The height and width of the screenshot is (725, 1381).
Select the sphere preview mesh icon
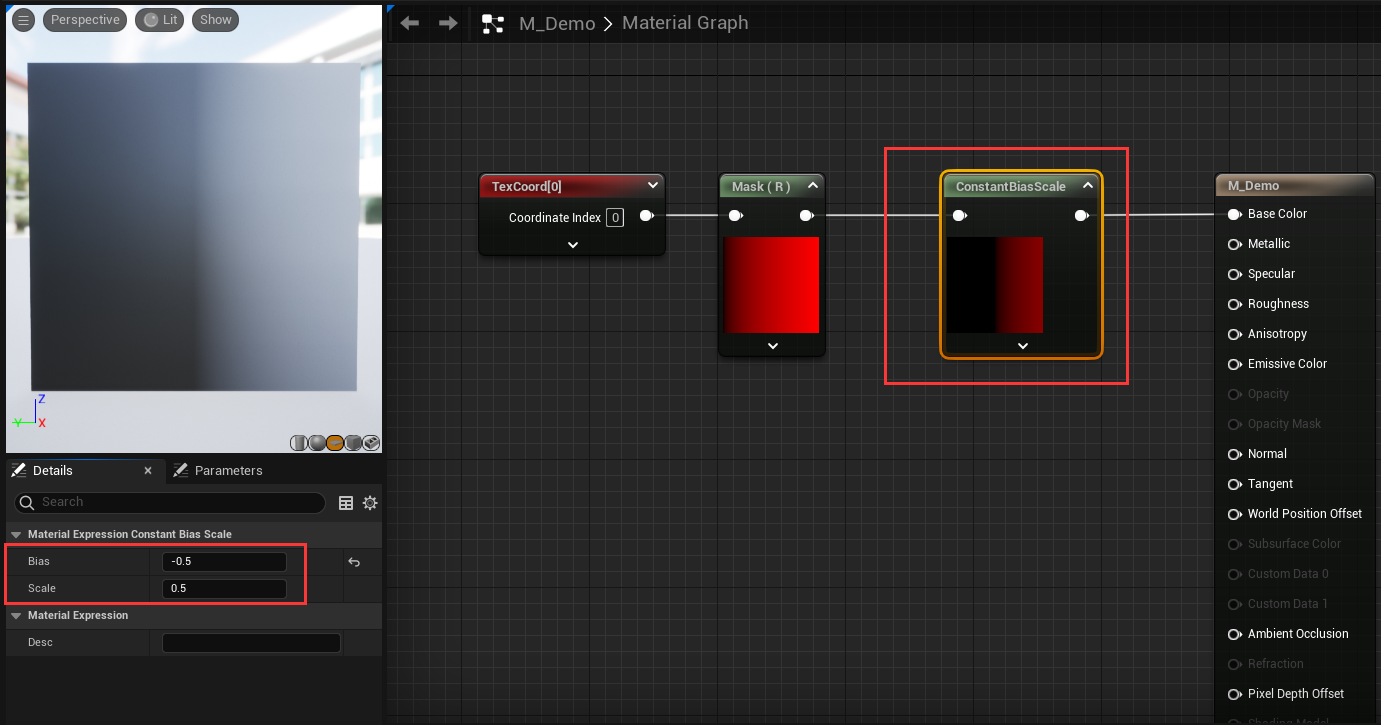point(317,443)
